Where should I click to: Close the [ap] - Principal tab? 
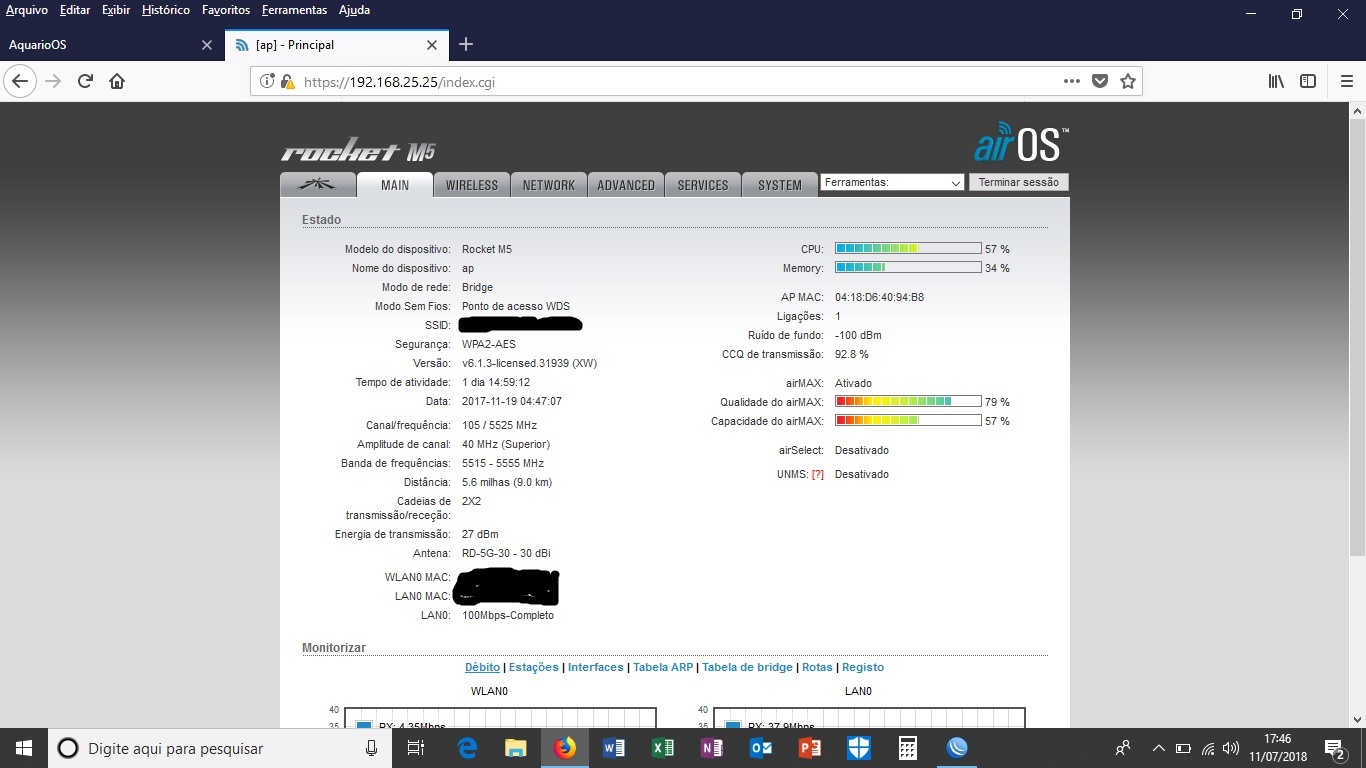432,45
